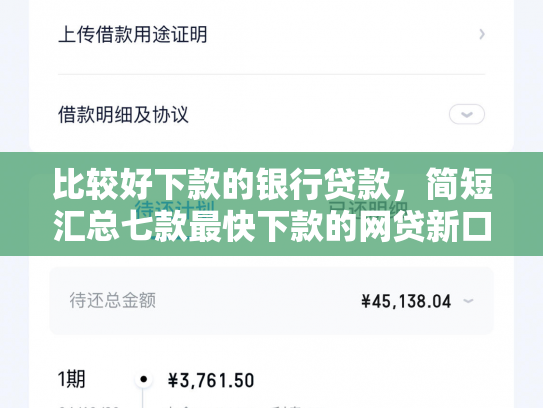Switch to the 待还计划 tab
Viewport: 543px width, 408px height.
(174, 210)
